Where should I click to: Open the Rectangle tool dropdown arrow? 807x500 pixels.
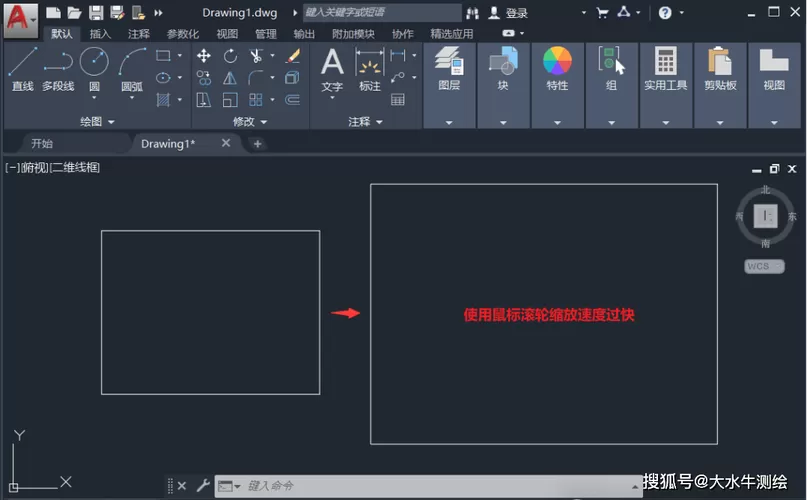[x=180, y=56]
